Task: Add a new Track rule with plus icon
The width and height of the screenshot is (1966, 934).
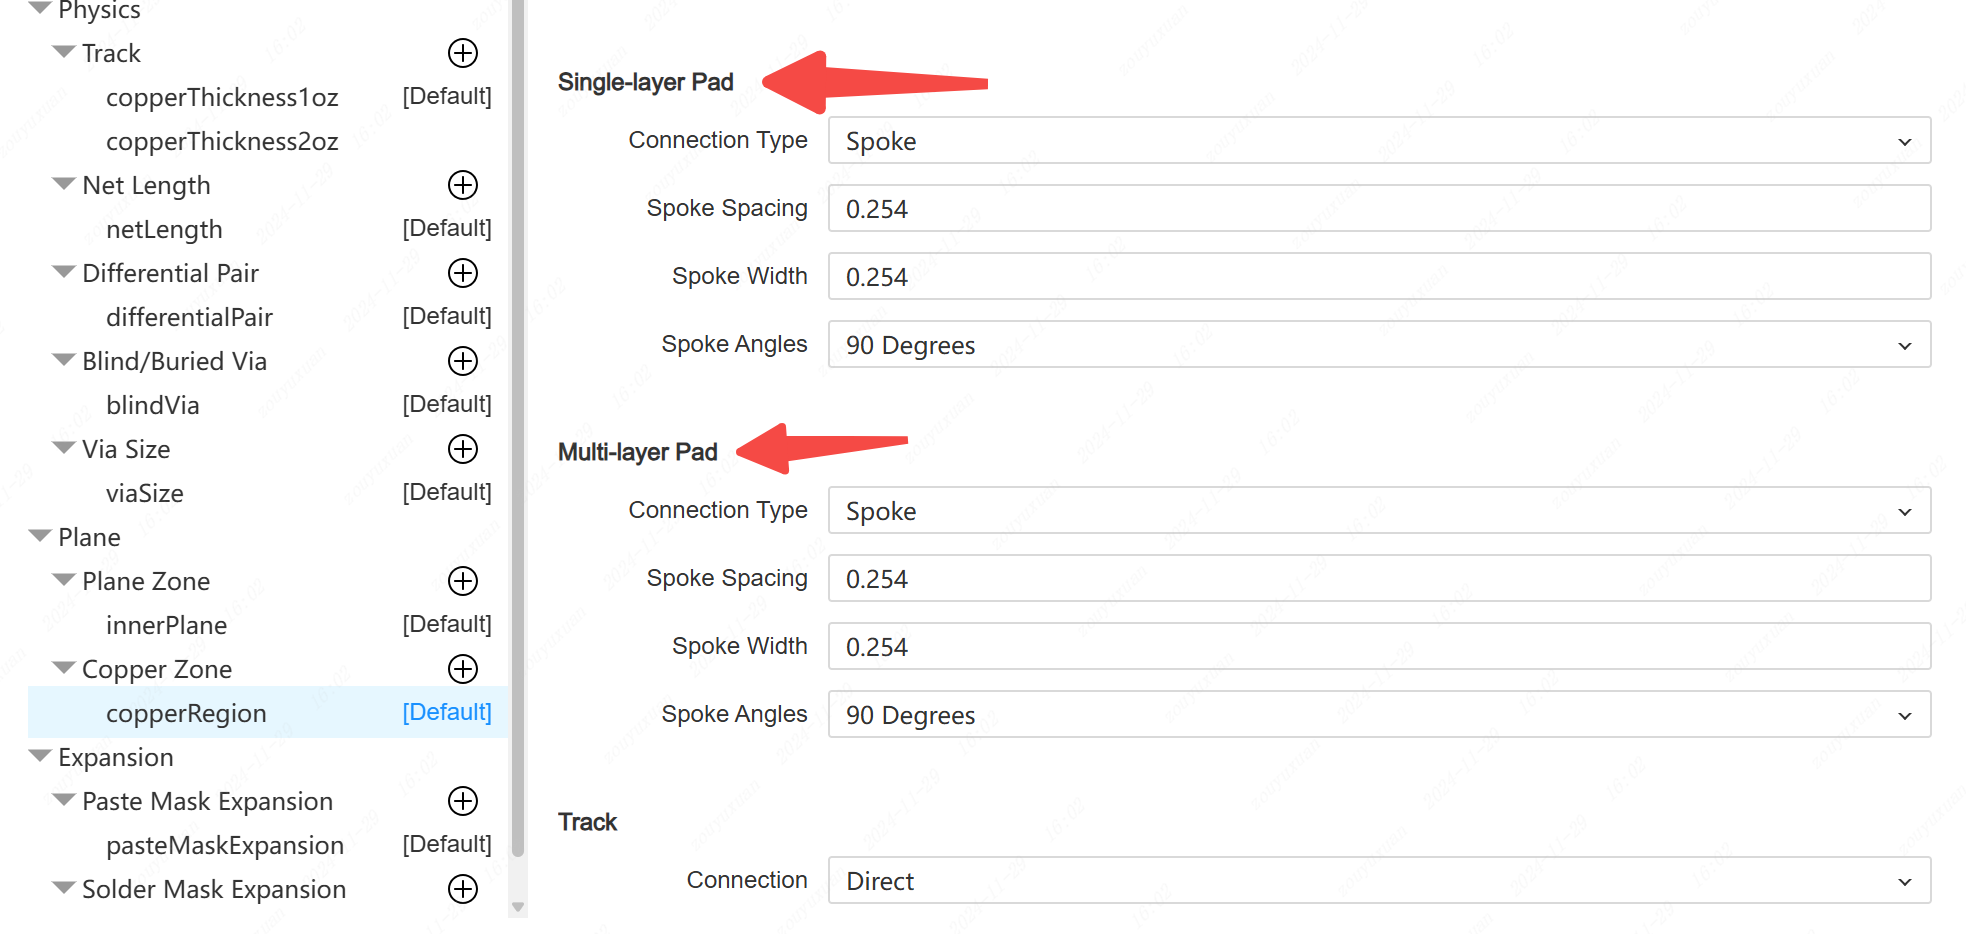Action: pos(462,53)
